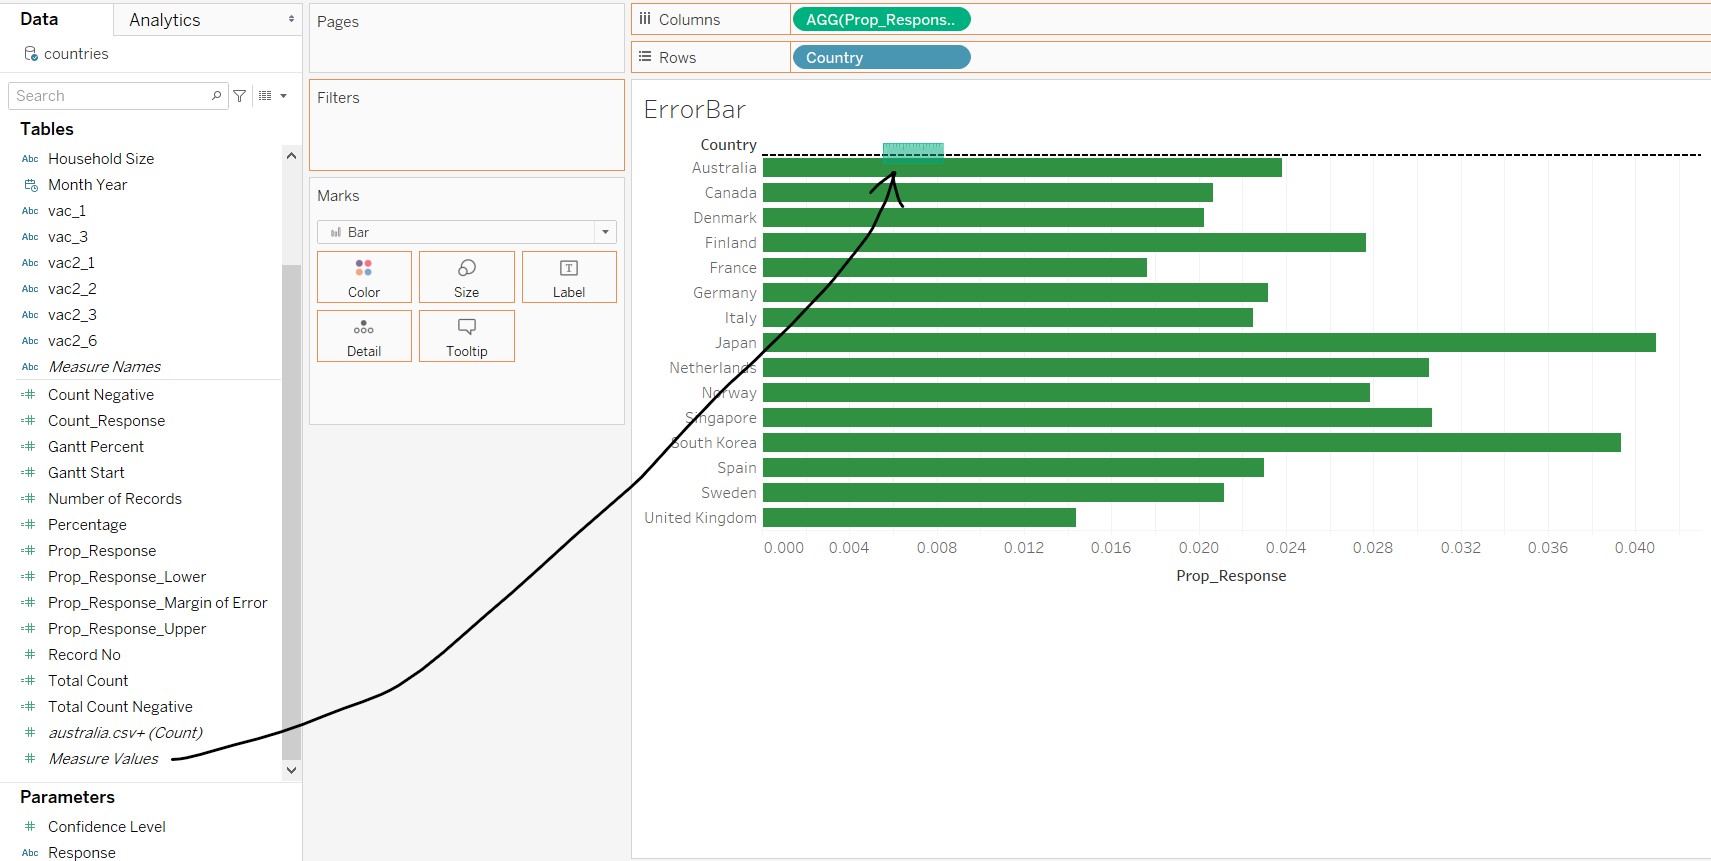The image size is (1711, 861).
Task: Expand the Bar mark type dropdown
Action: (x=604, y=232)
